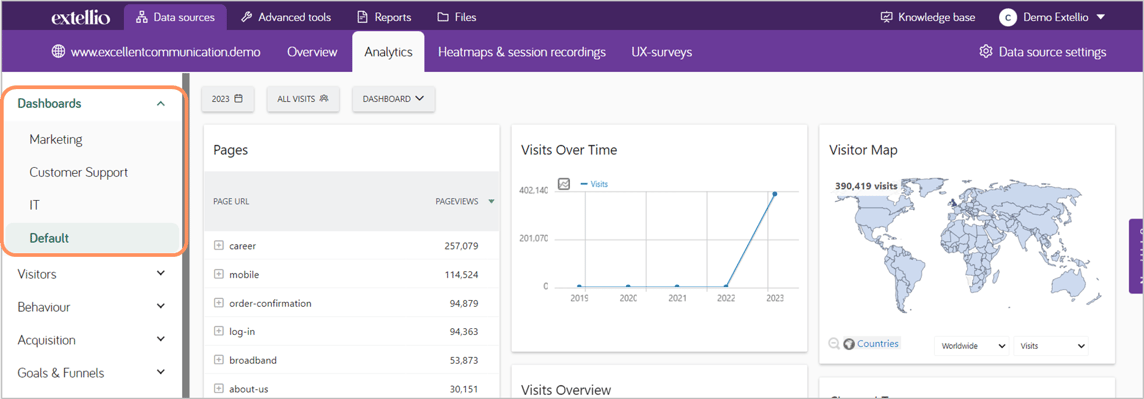Open the Reports menu tab

point(384,18)
